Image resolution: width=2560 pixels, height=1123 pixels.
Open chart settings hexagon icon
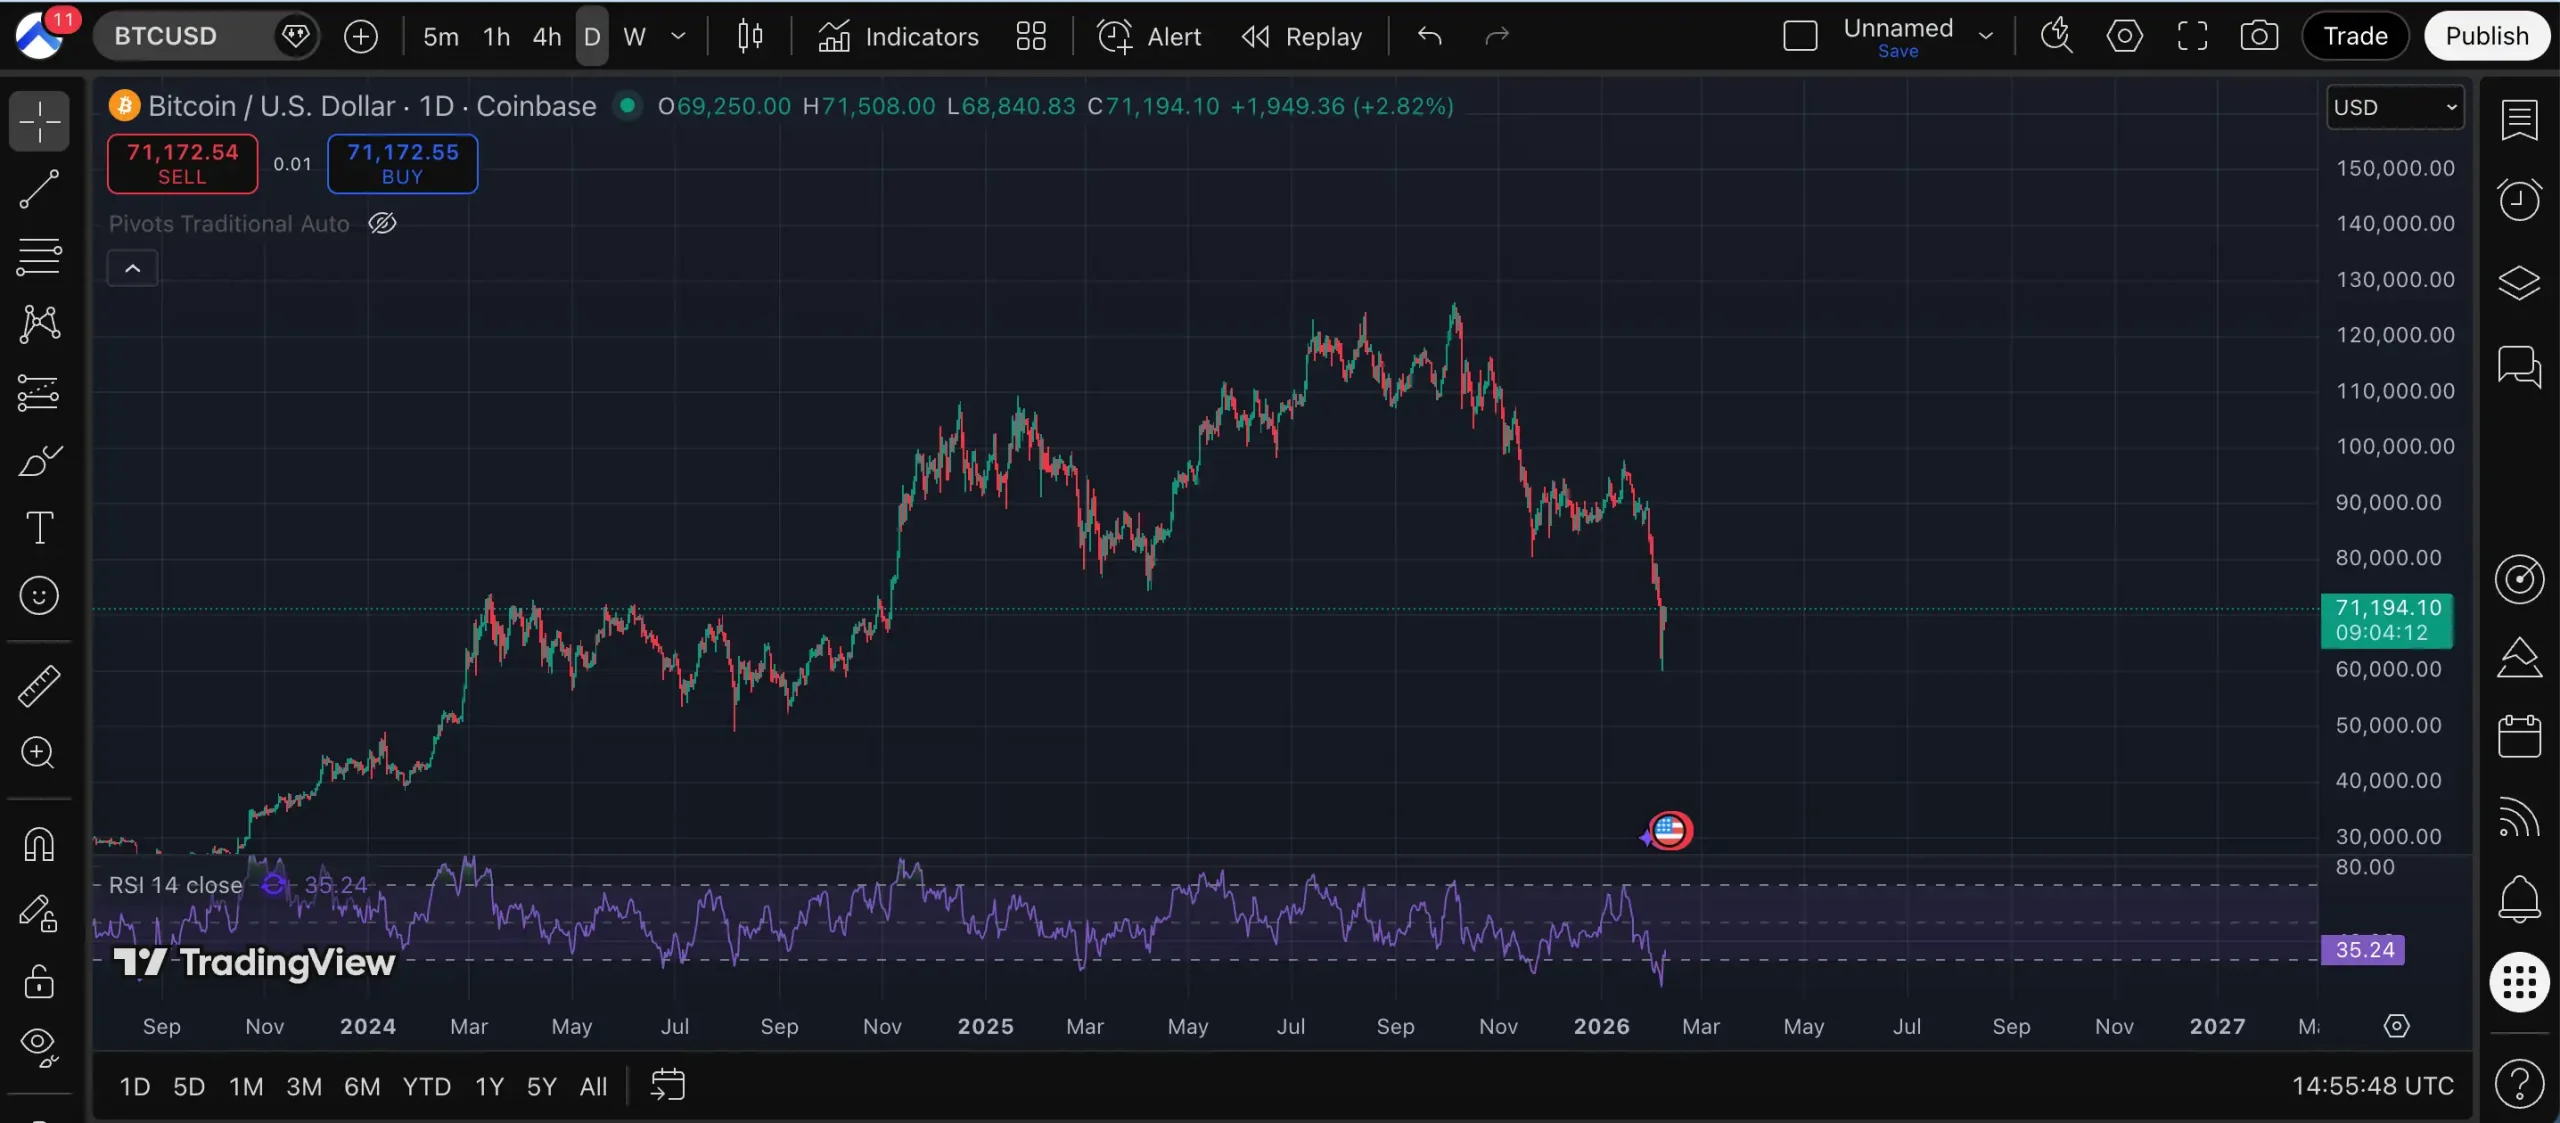coord(2124,37)
